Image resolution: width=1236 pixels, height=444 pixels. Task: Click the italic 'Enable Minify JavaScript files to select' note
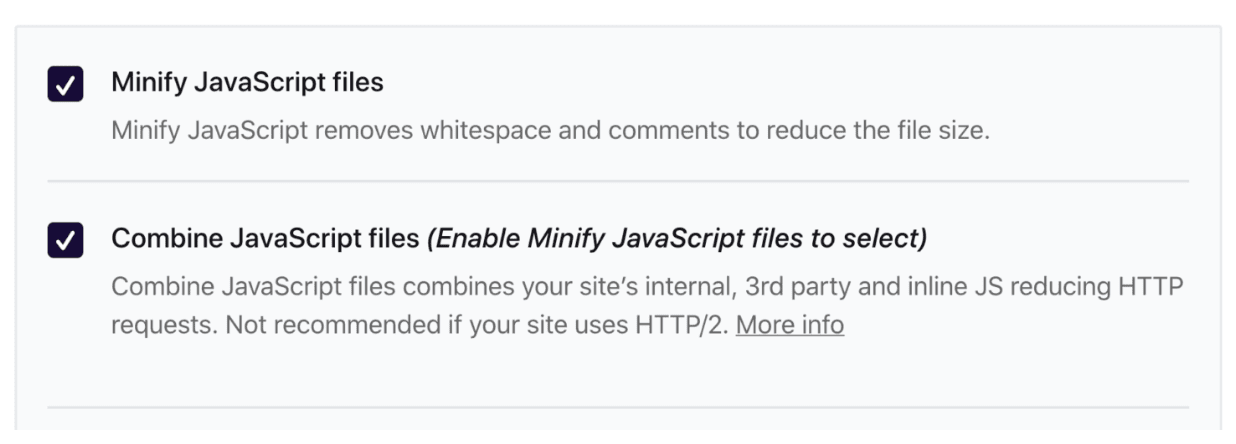[677, 239]
